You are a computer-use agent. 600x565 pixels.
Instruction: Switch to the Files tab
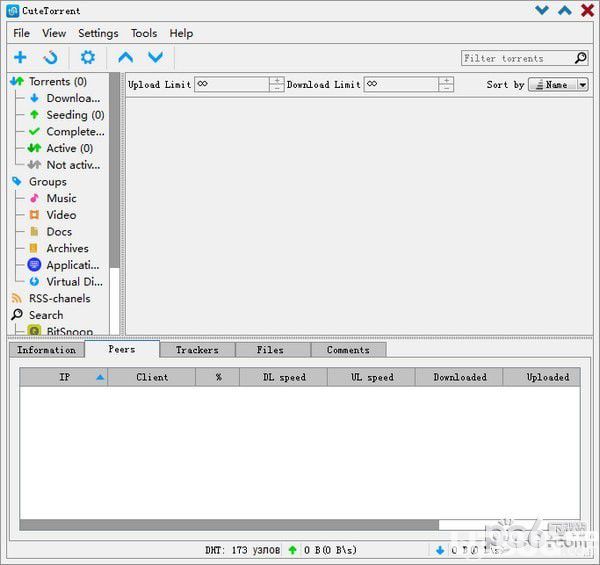[x=272, y=350]
